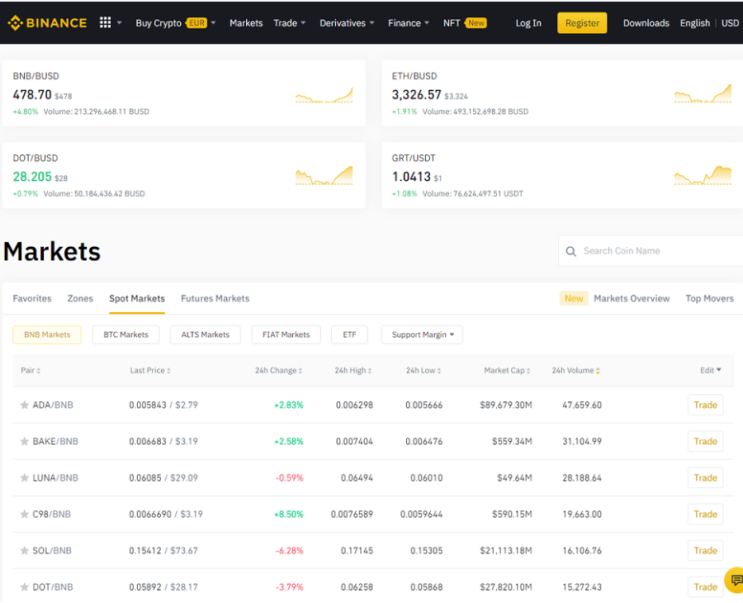Viewport: 743px width, 603px height.
Task: Select the ETF filter button
Action: tap(350, 334)
